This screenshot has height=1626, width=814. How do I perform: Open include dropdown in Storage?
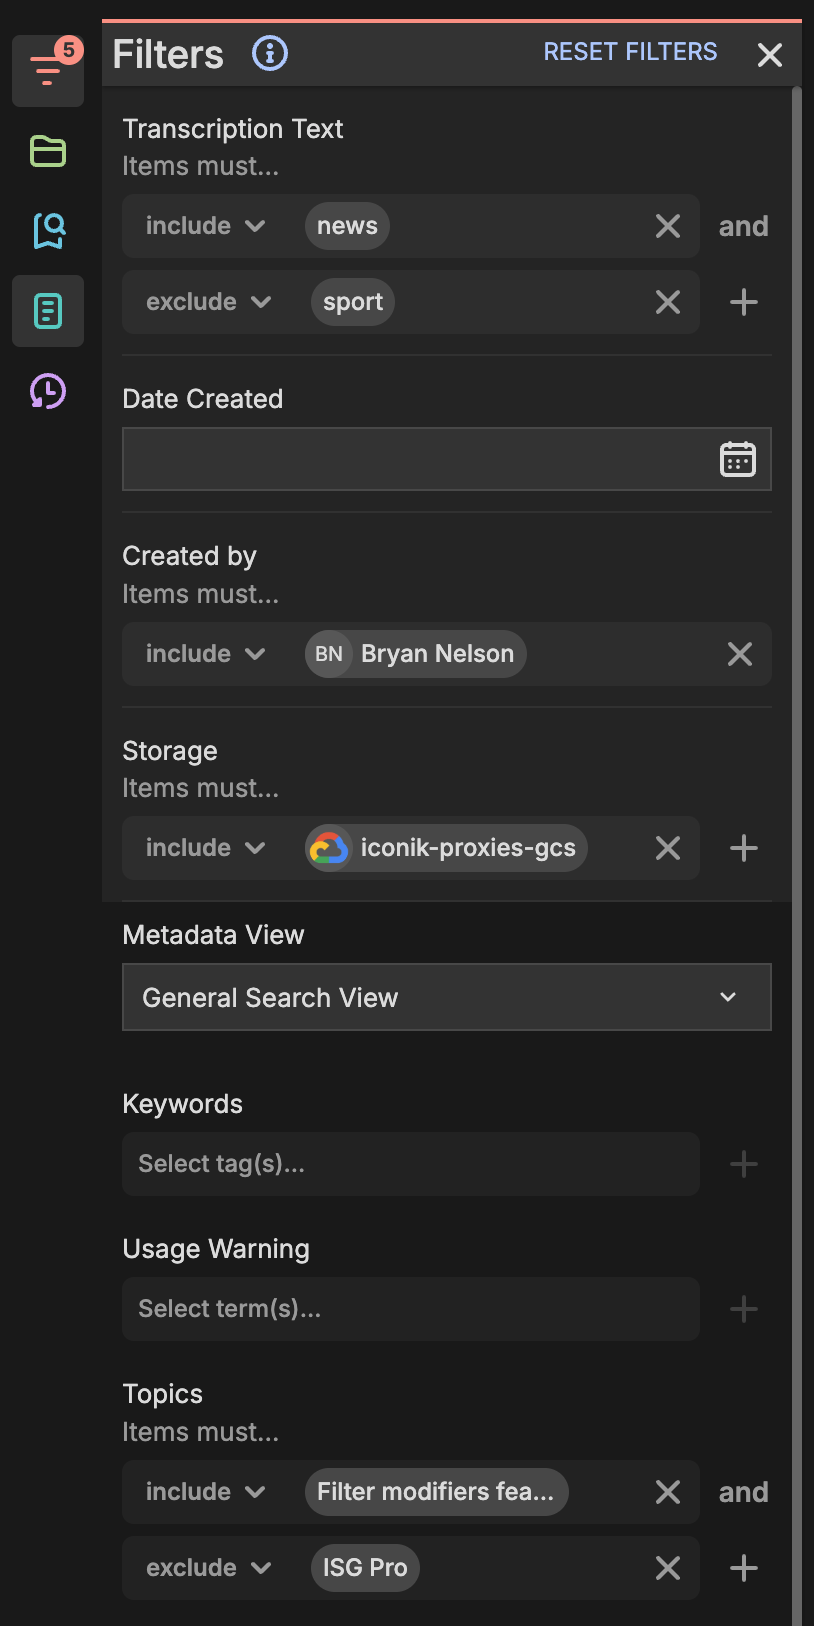pyautogui.click(x=206, y=848)
